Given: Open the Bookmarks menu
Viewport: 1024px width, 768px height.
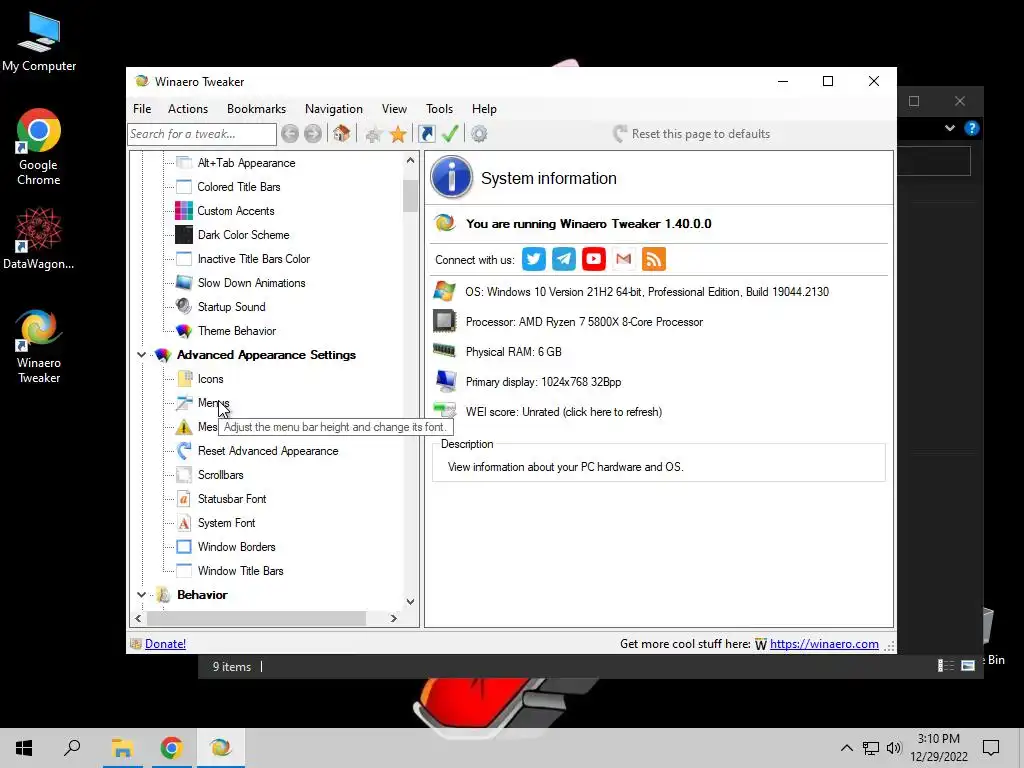Looking at the screenshot, I should tap(256, 109).
